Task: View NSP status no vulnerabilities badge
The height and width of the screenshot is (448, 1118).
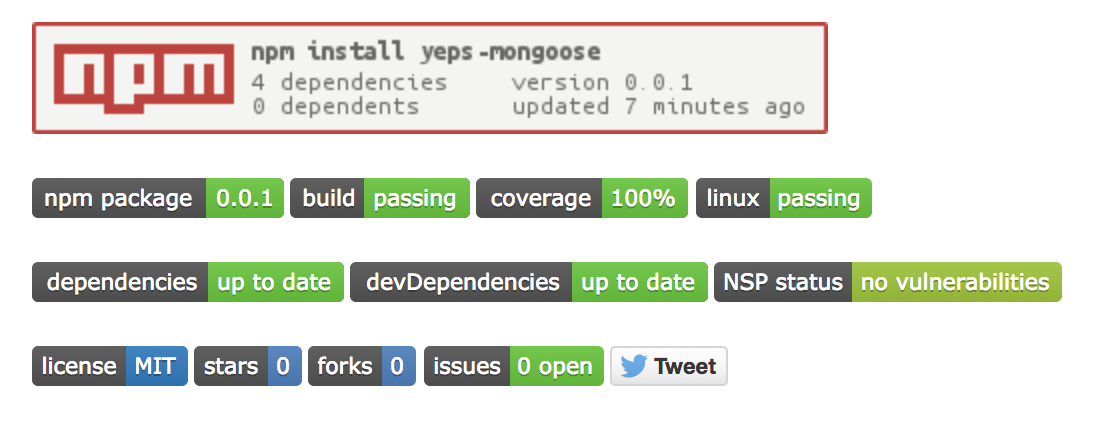Action: tap(887, 282)
